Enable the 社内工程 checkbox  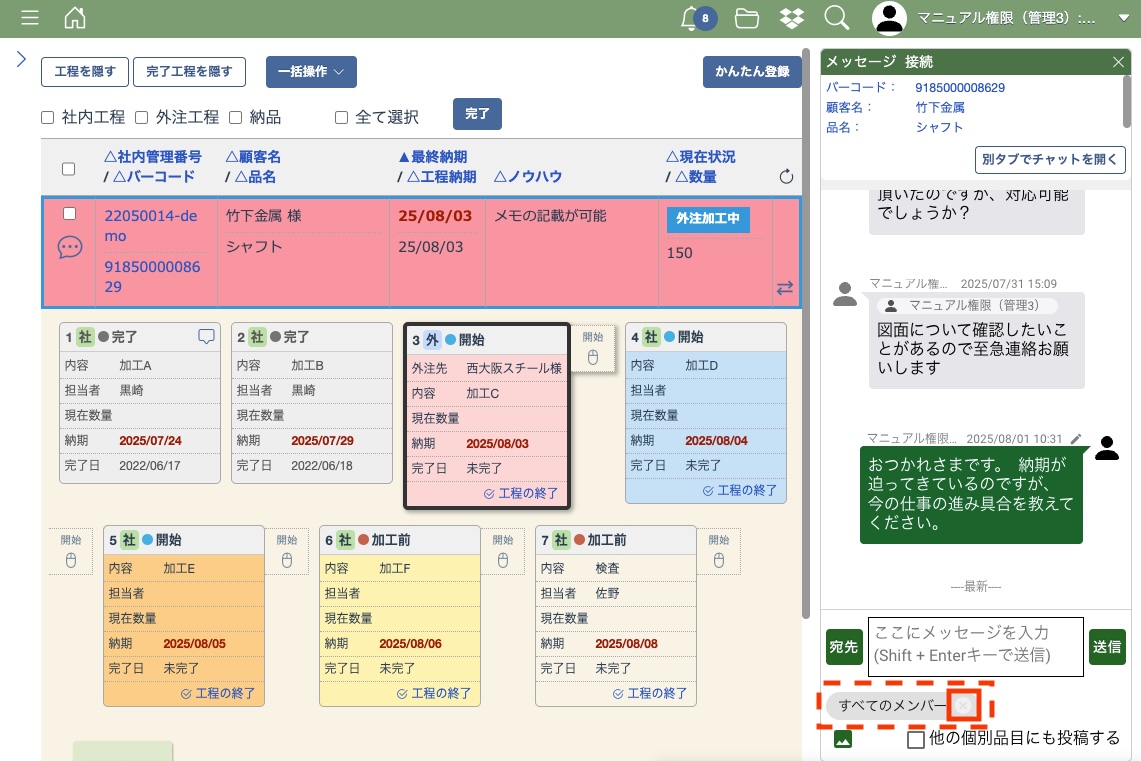point(48,118)
